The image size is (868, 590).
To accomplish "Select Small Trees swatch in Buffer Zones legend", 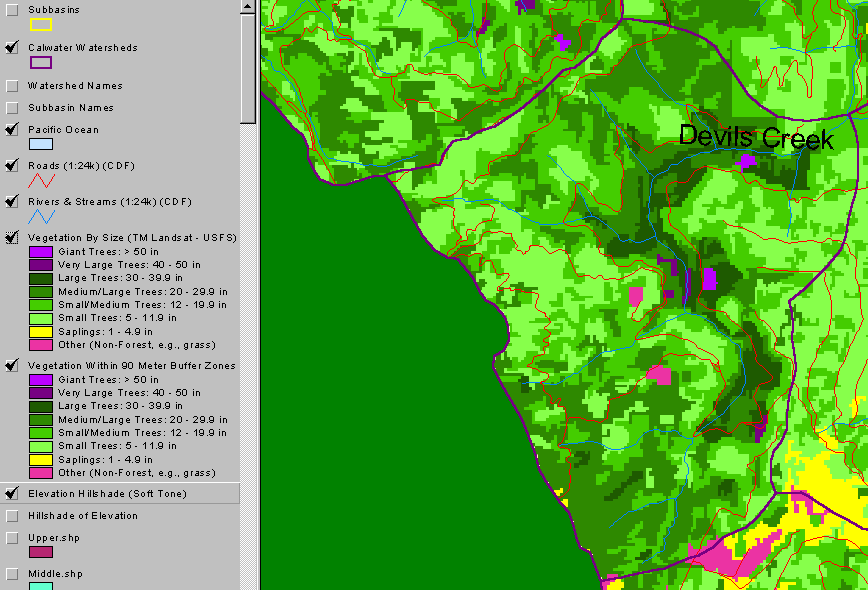I will click(41, 446).
